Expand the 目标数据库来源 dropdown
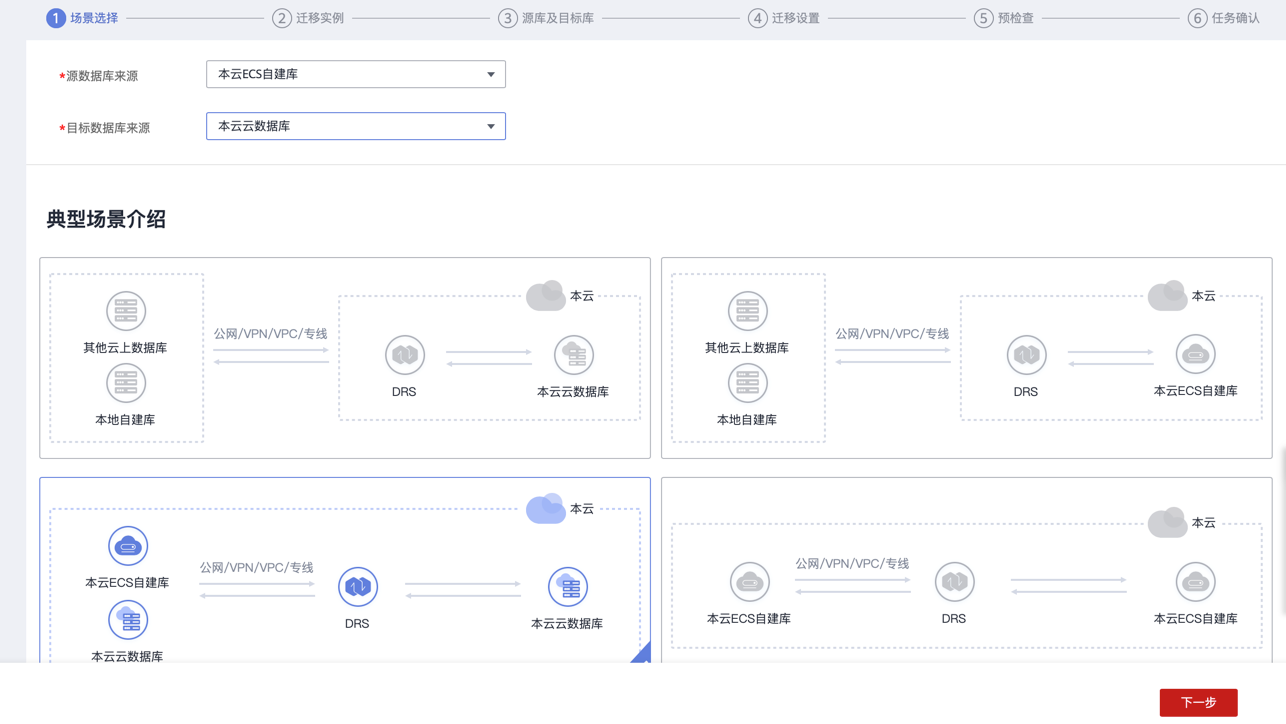This screenshot has width=1286, height=724. (x=355, y=126)
